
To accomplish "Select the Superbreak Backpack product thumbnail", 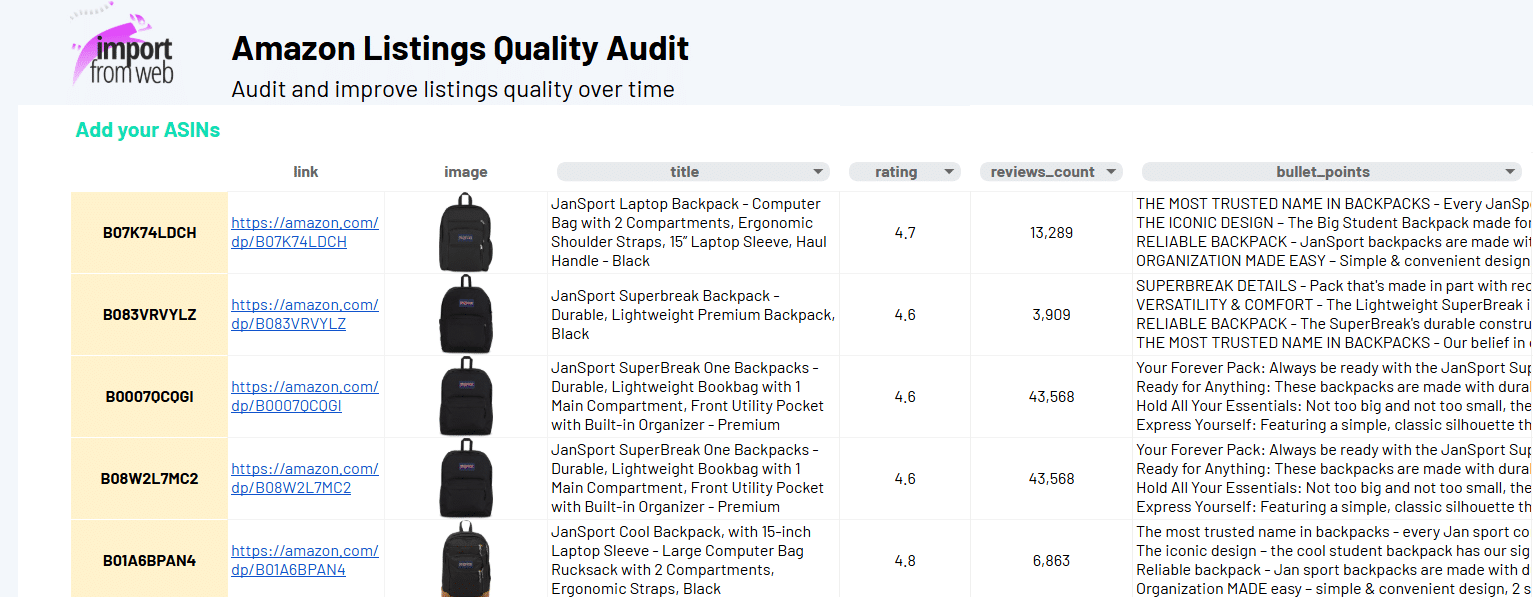I will pos(466,314).
